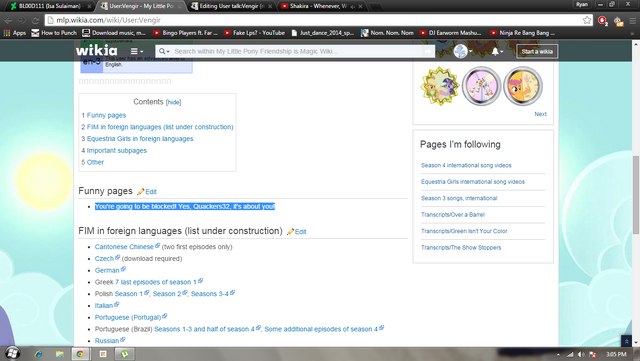Viewport: 640px width, 361px height.
Task: Click the gold star Applejack Twilight badge
Action: pyautogui.click(x=440, y=86)
